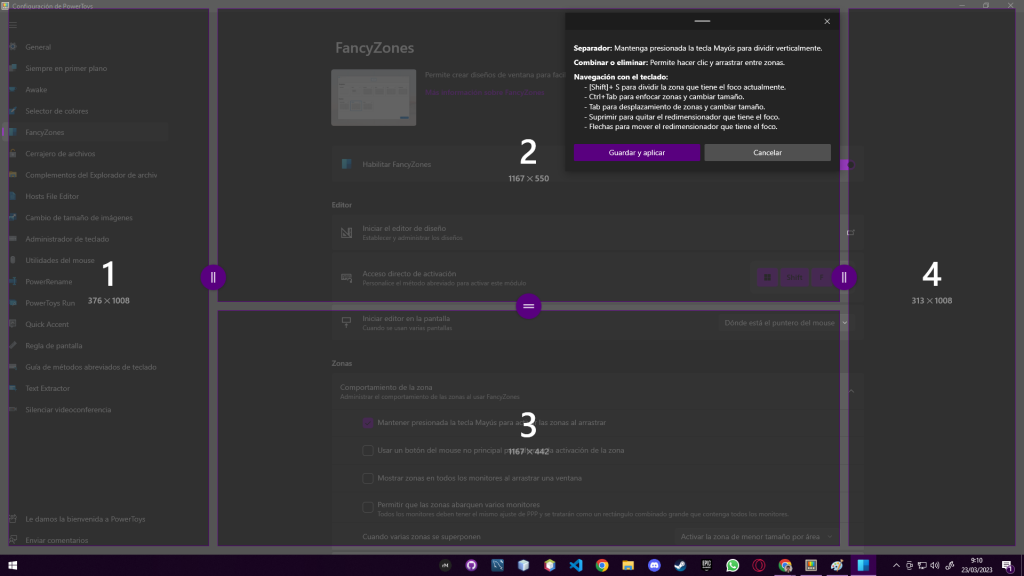Click the vertical resizer handle bordering zone 4
The image size is (1024, 576).
point(845,277)
